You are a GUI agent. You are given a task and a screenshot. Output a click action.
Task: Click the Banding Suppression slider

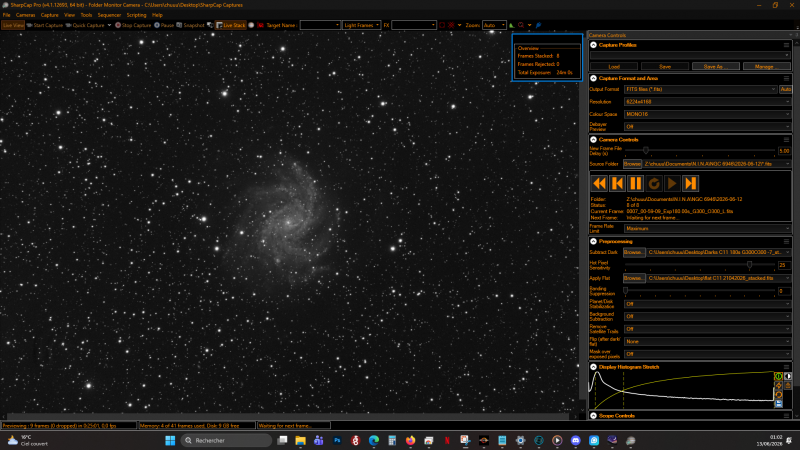point(700,291)
